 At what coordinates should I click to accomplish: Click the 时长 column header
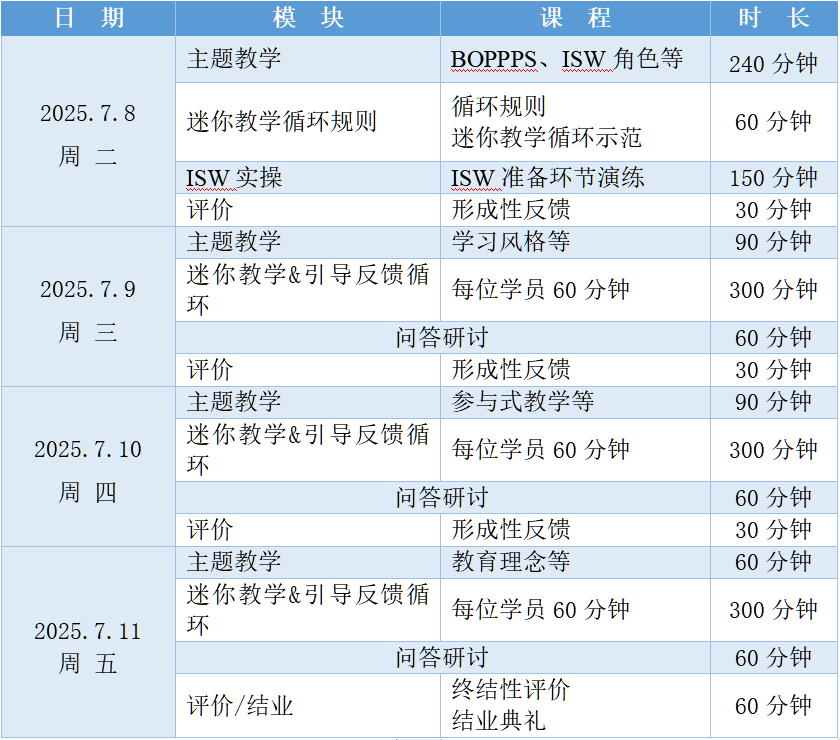[774, 18]
